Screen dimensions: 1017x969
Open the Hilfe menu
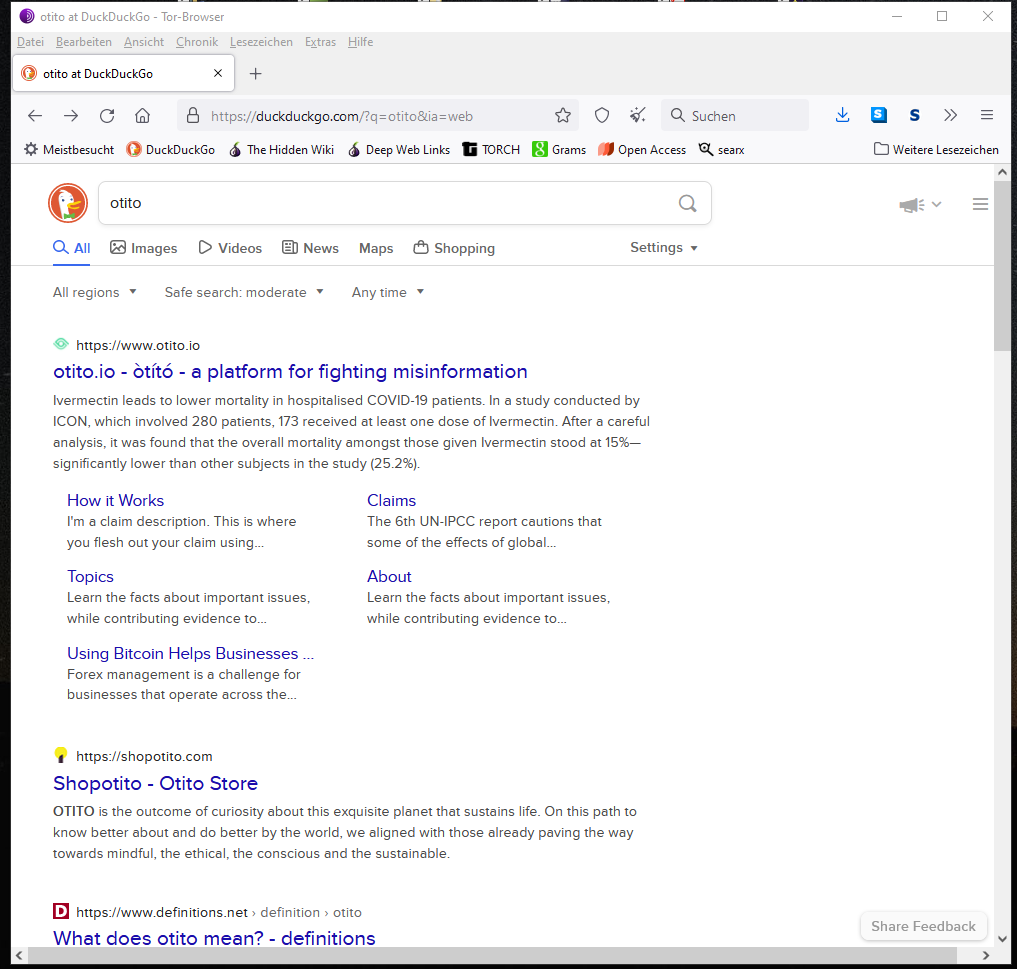click(x=361, y=42)
